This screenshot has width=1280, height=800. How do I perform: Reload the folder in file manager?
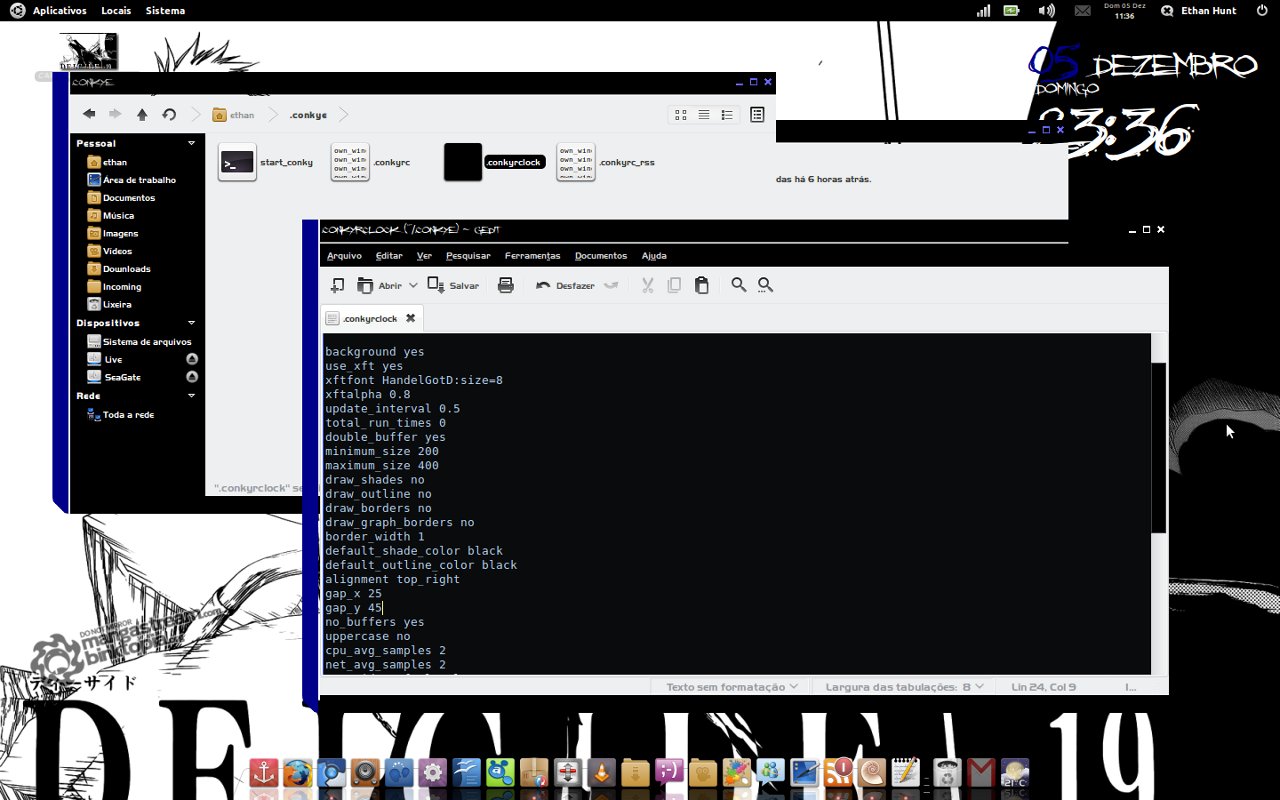(x=169, y=115)
